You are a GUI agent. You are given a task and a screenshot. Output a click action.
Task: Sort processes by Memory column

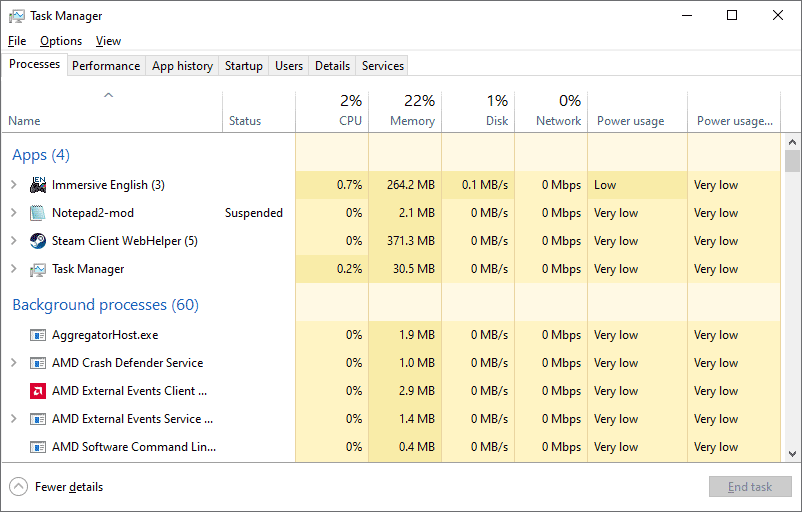click(405, 112)
